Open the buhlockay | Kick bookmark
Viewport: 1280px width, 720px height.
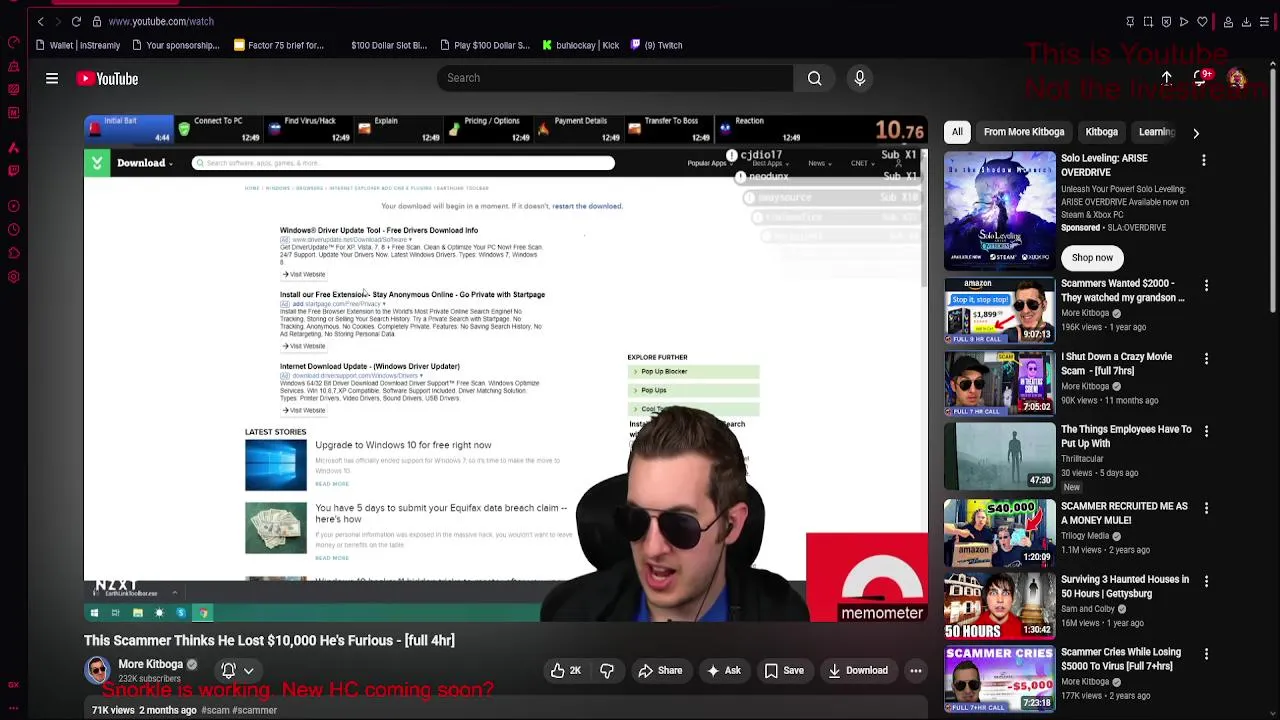[581, 45]
